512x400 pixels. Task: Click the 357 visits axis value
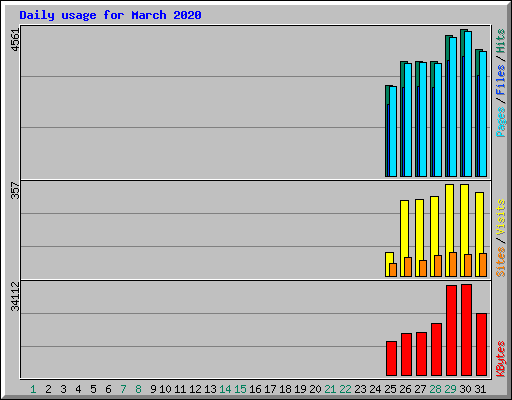tap(15, 190)
